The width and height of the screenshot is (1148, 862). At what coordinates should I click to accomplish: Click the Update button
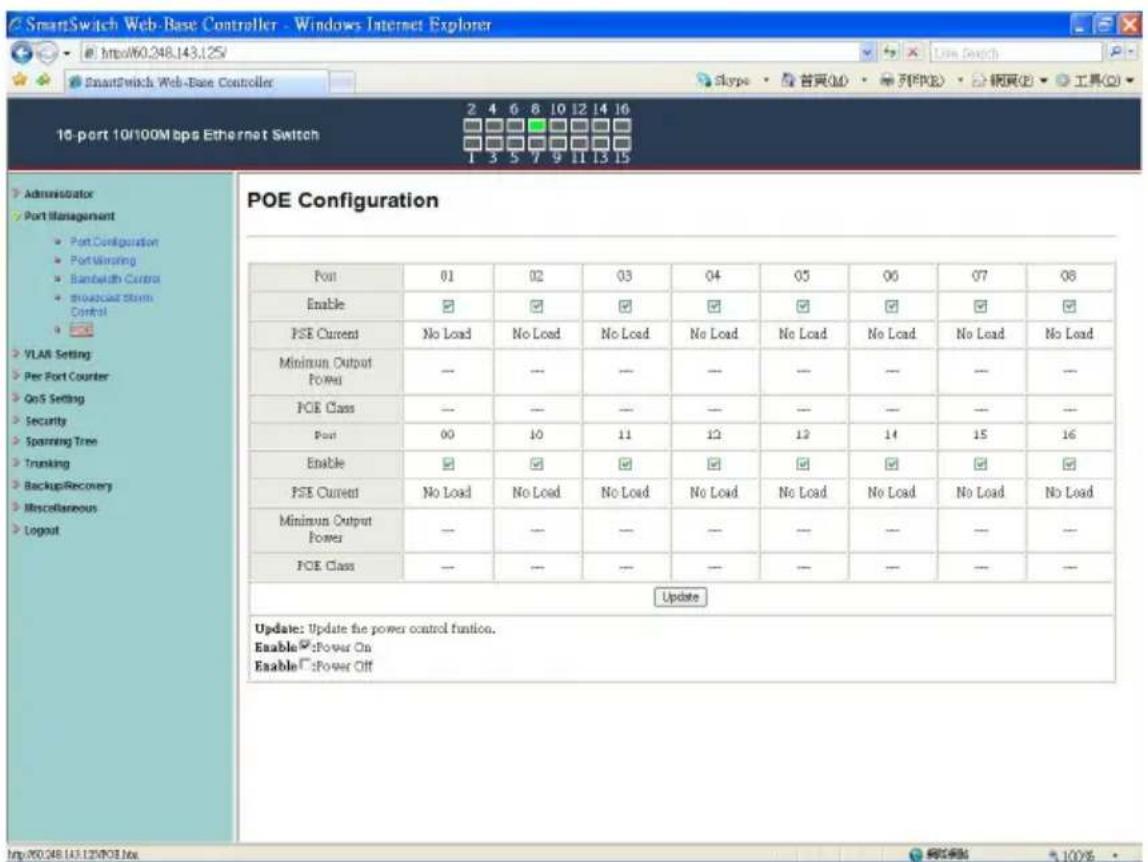pos(680,597)
